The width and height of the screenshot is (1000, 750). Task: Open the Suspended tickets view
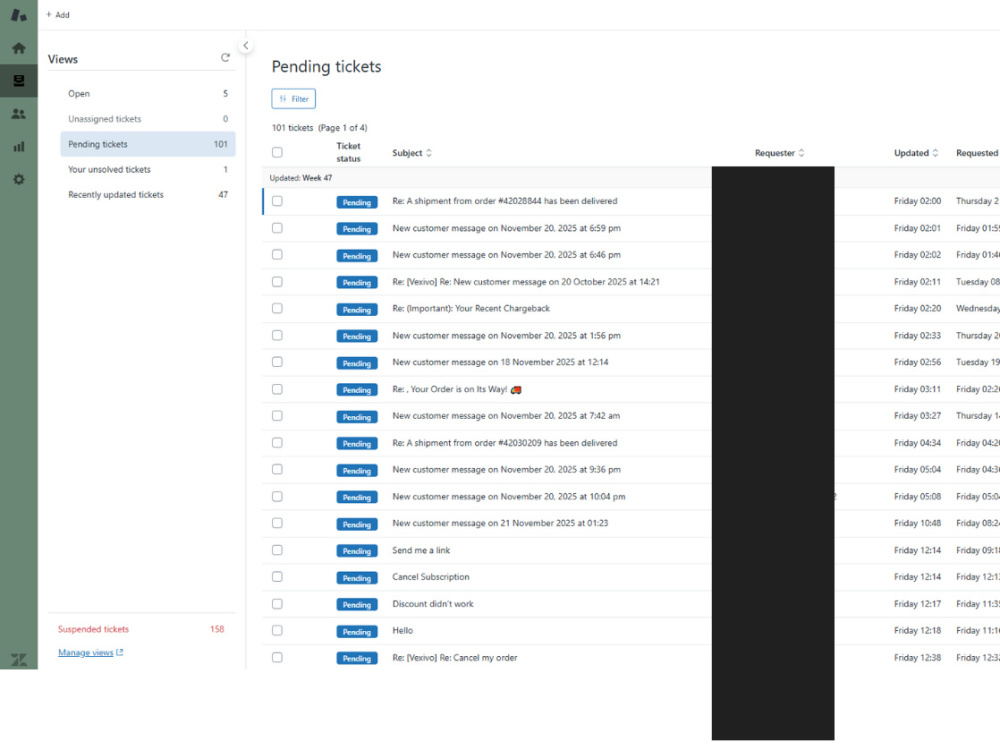142,629
